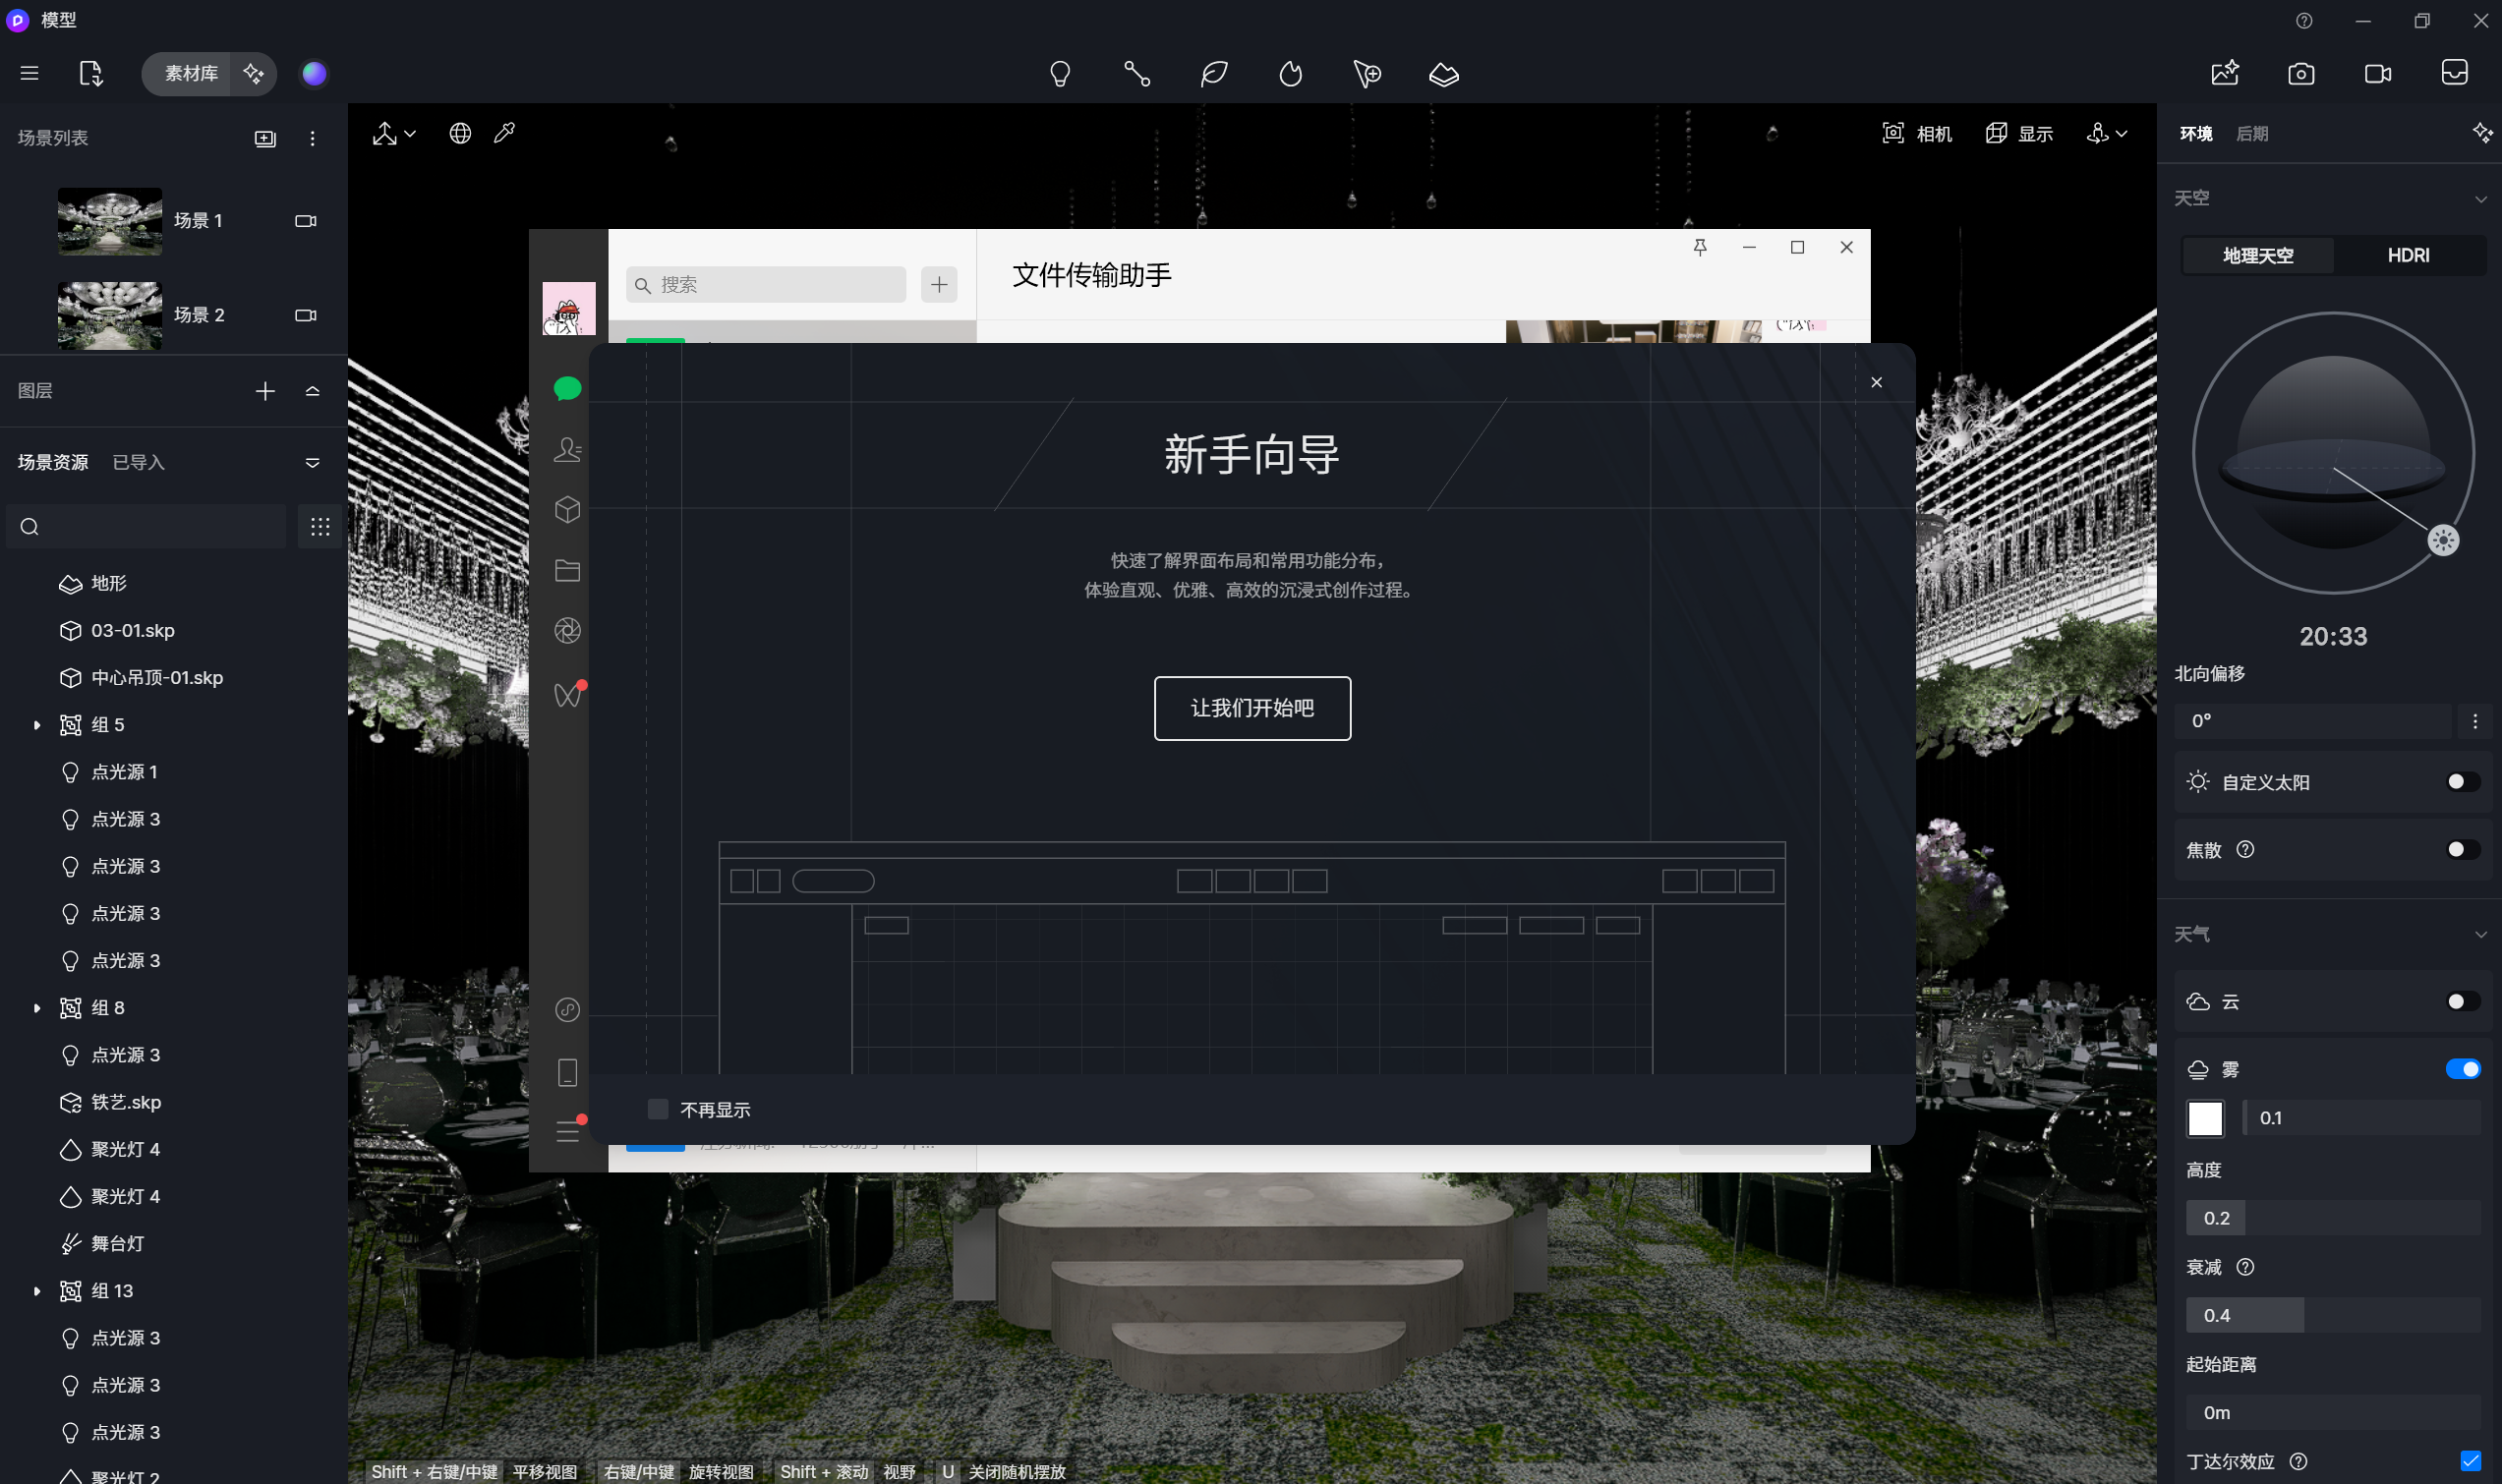Screen dimensions: 2502x1484
Task: Open the inbox tray icon
Action: coord(2455,73)
